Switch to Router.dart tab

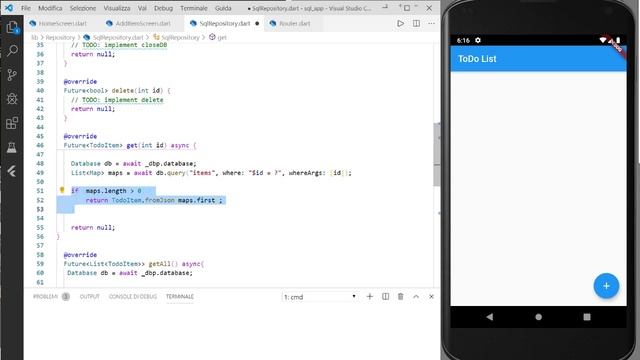tap(294, 24)
